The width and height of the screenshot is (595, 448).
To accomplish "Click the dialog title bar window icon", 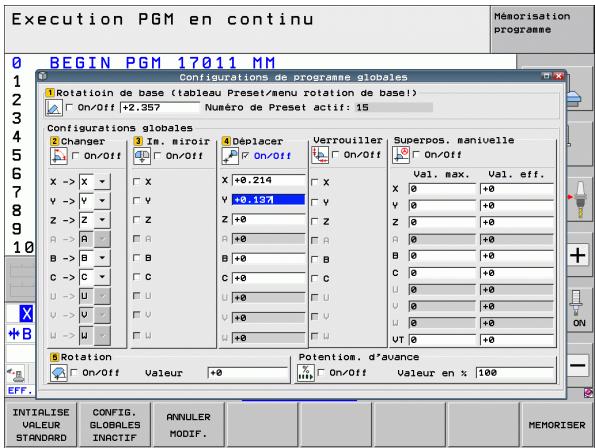I will [42, 76].
